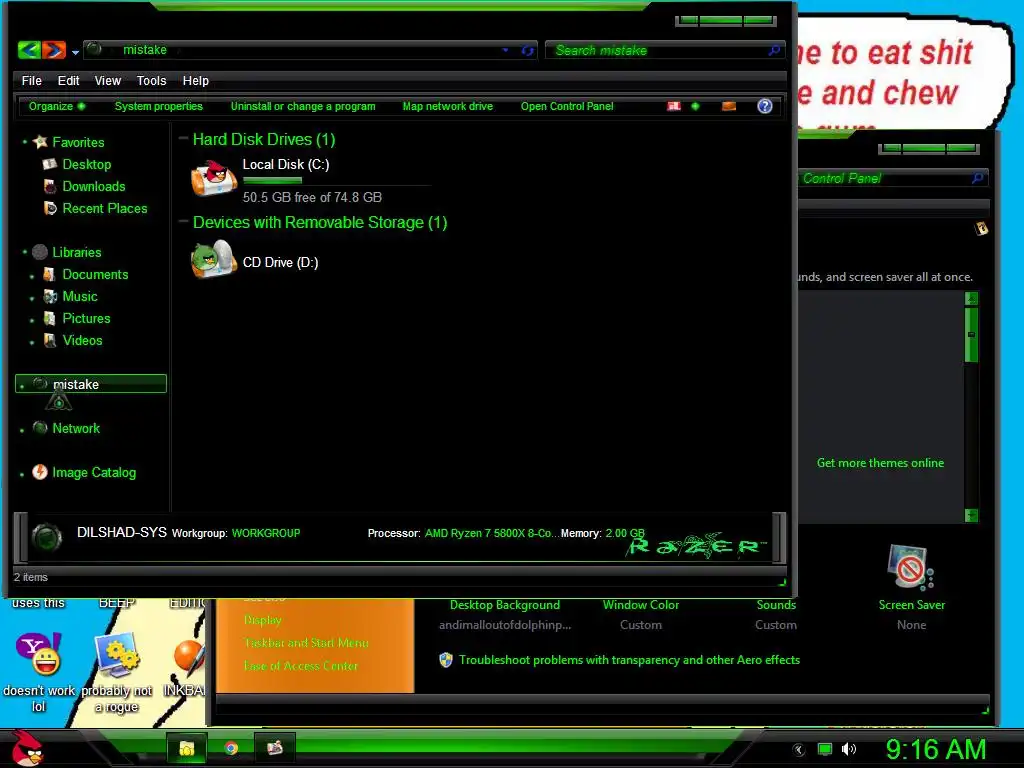Open the File menu
The width and height of the screenshot is (1024, 768).
31,80
